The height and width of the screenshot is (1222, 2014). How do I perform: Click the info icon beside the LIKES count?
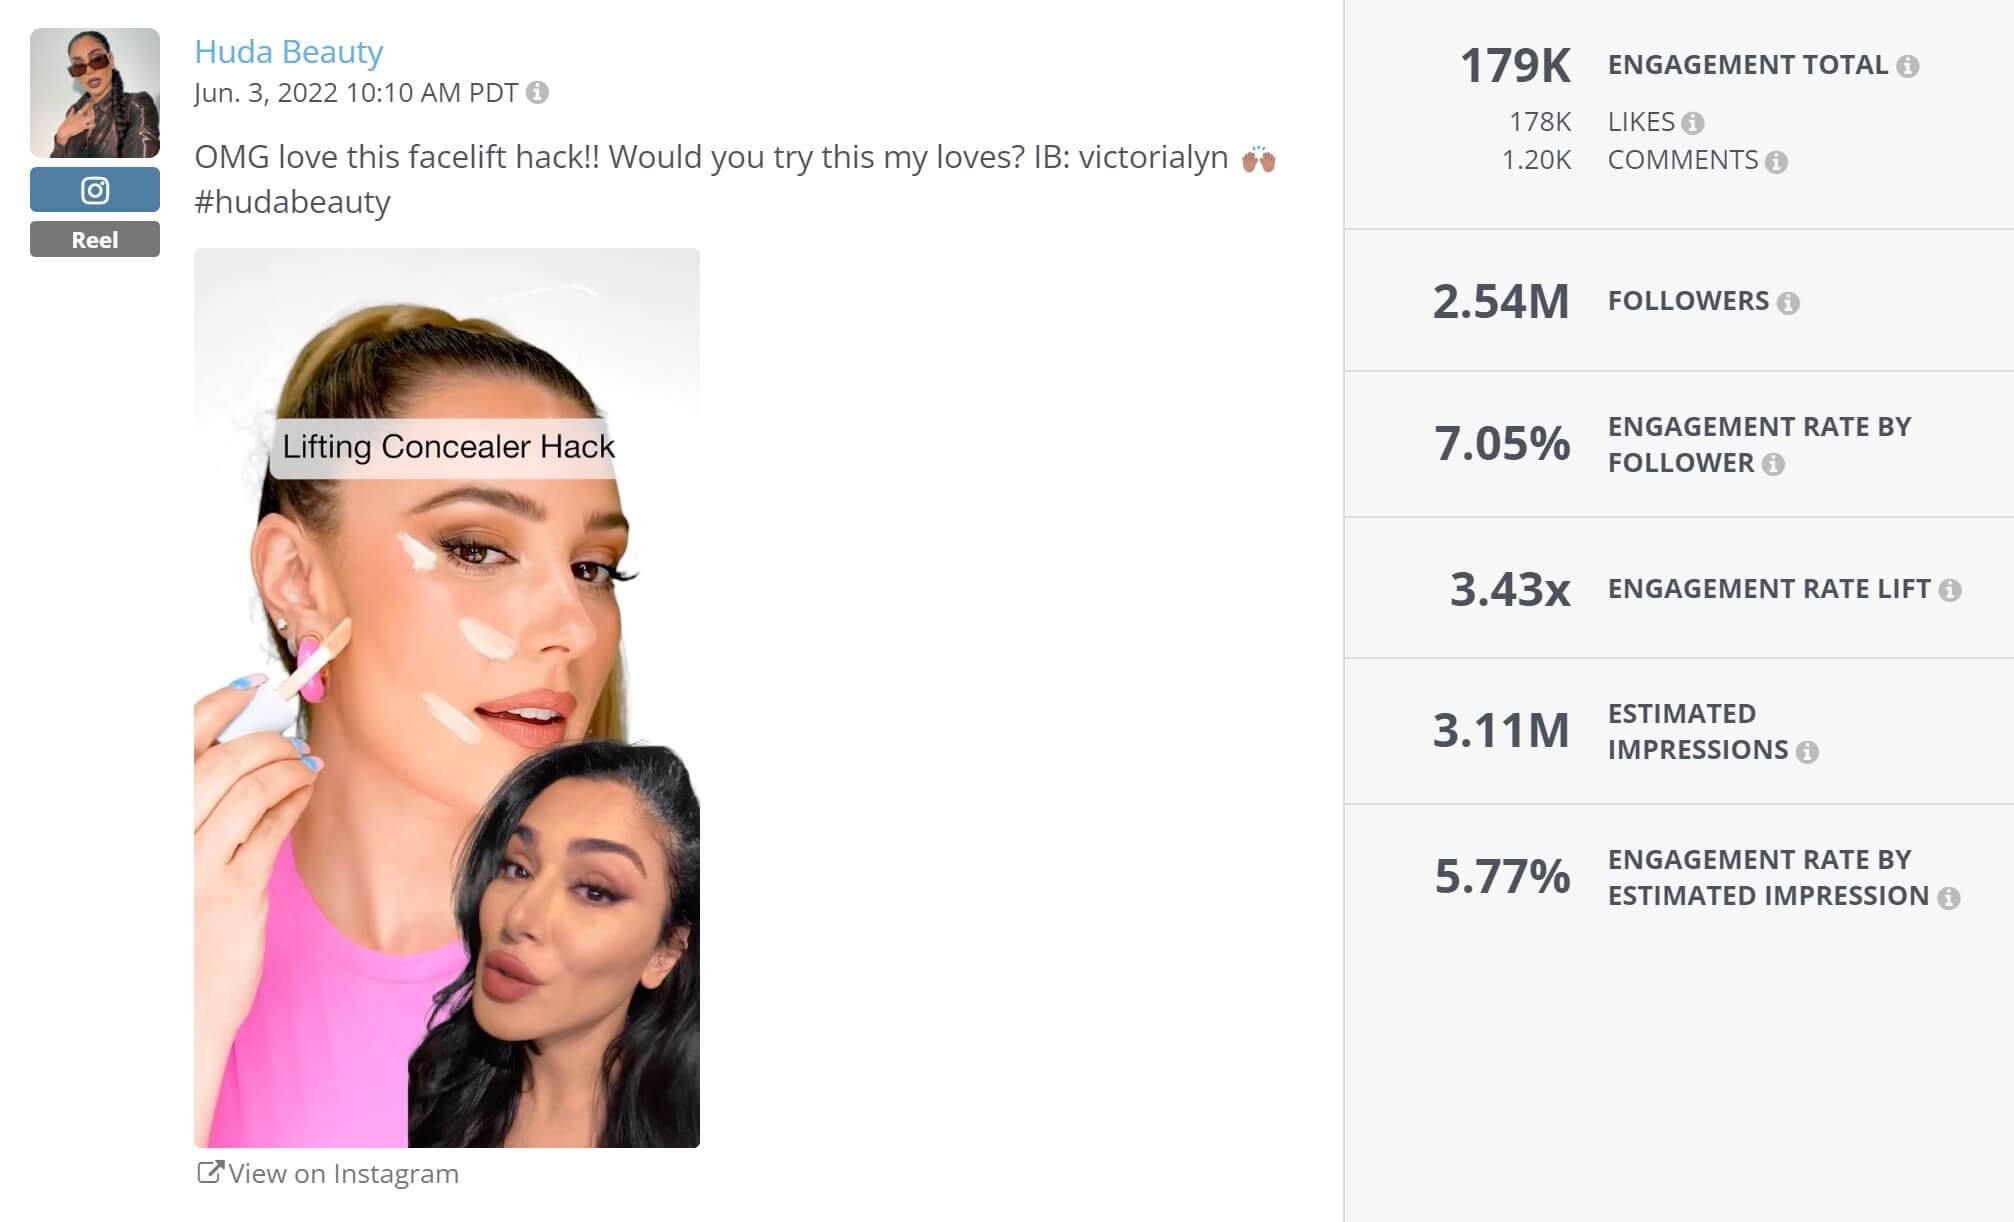pyautogui.click(x=1694, y=122)
